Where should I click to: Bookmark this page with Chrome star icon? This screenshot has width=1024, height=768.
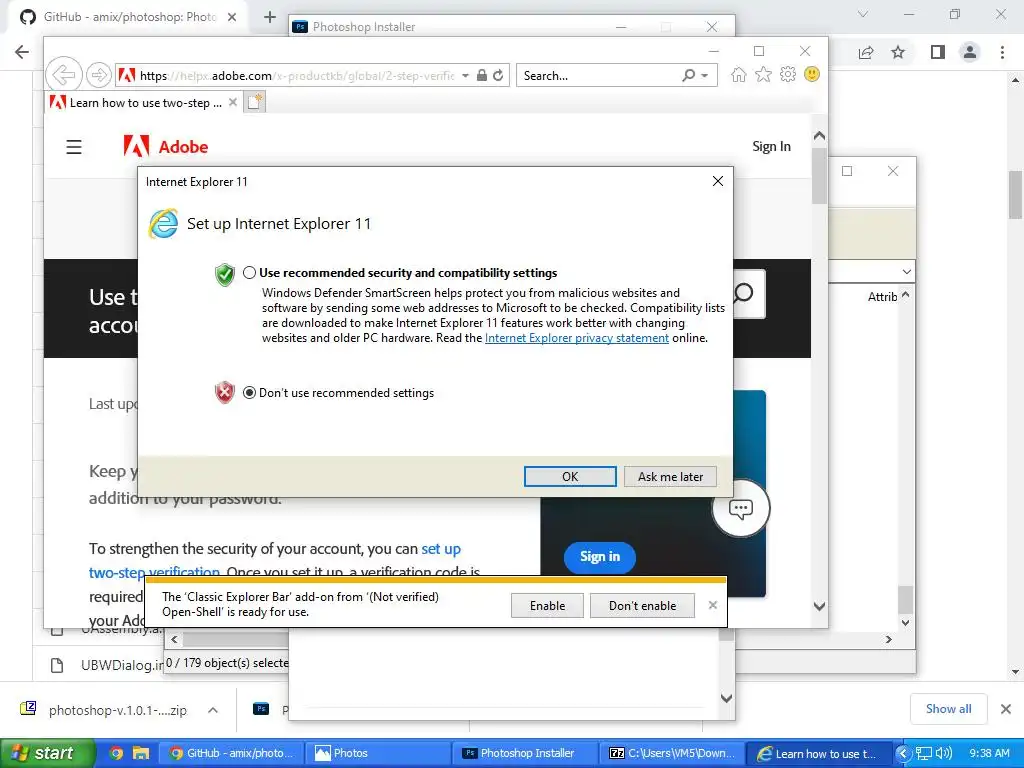(898, 52)
